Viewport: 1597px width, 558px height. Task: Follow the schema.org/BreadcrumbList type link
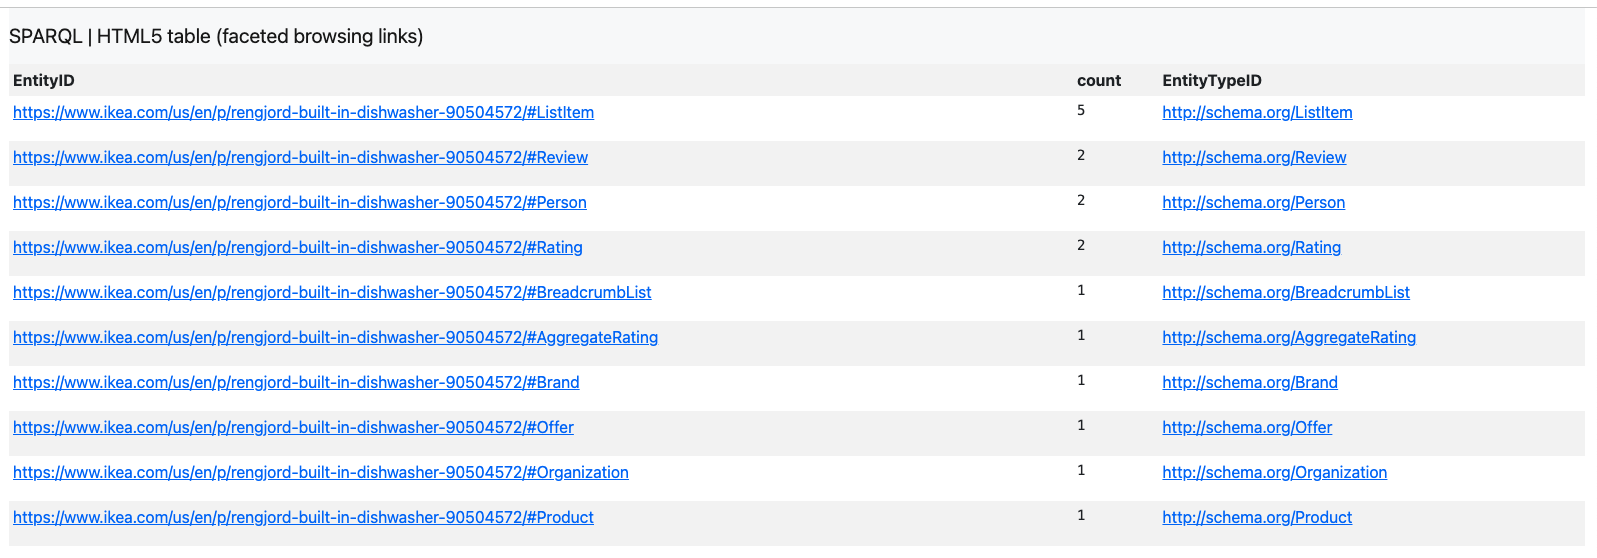click(1286, 293)
